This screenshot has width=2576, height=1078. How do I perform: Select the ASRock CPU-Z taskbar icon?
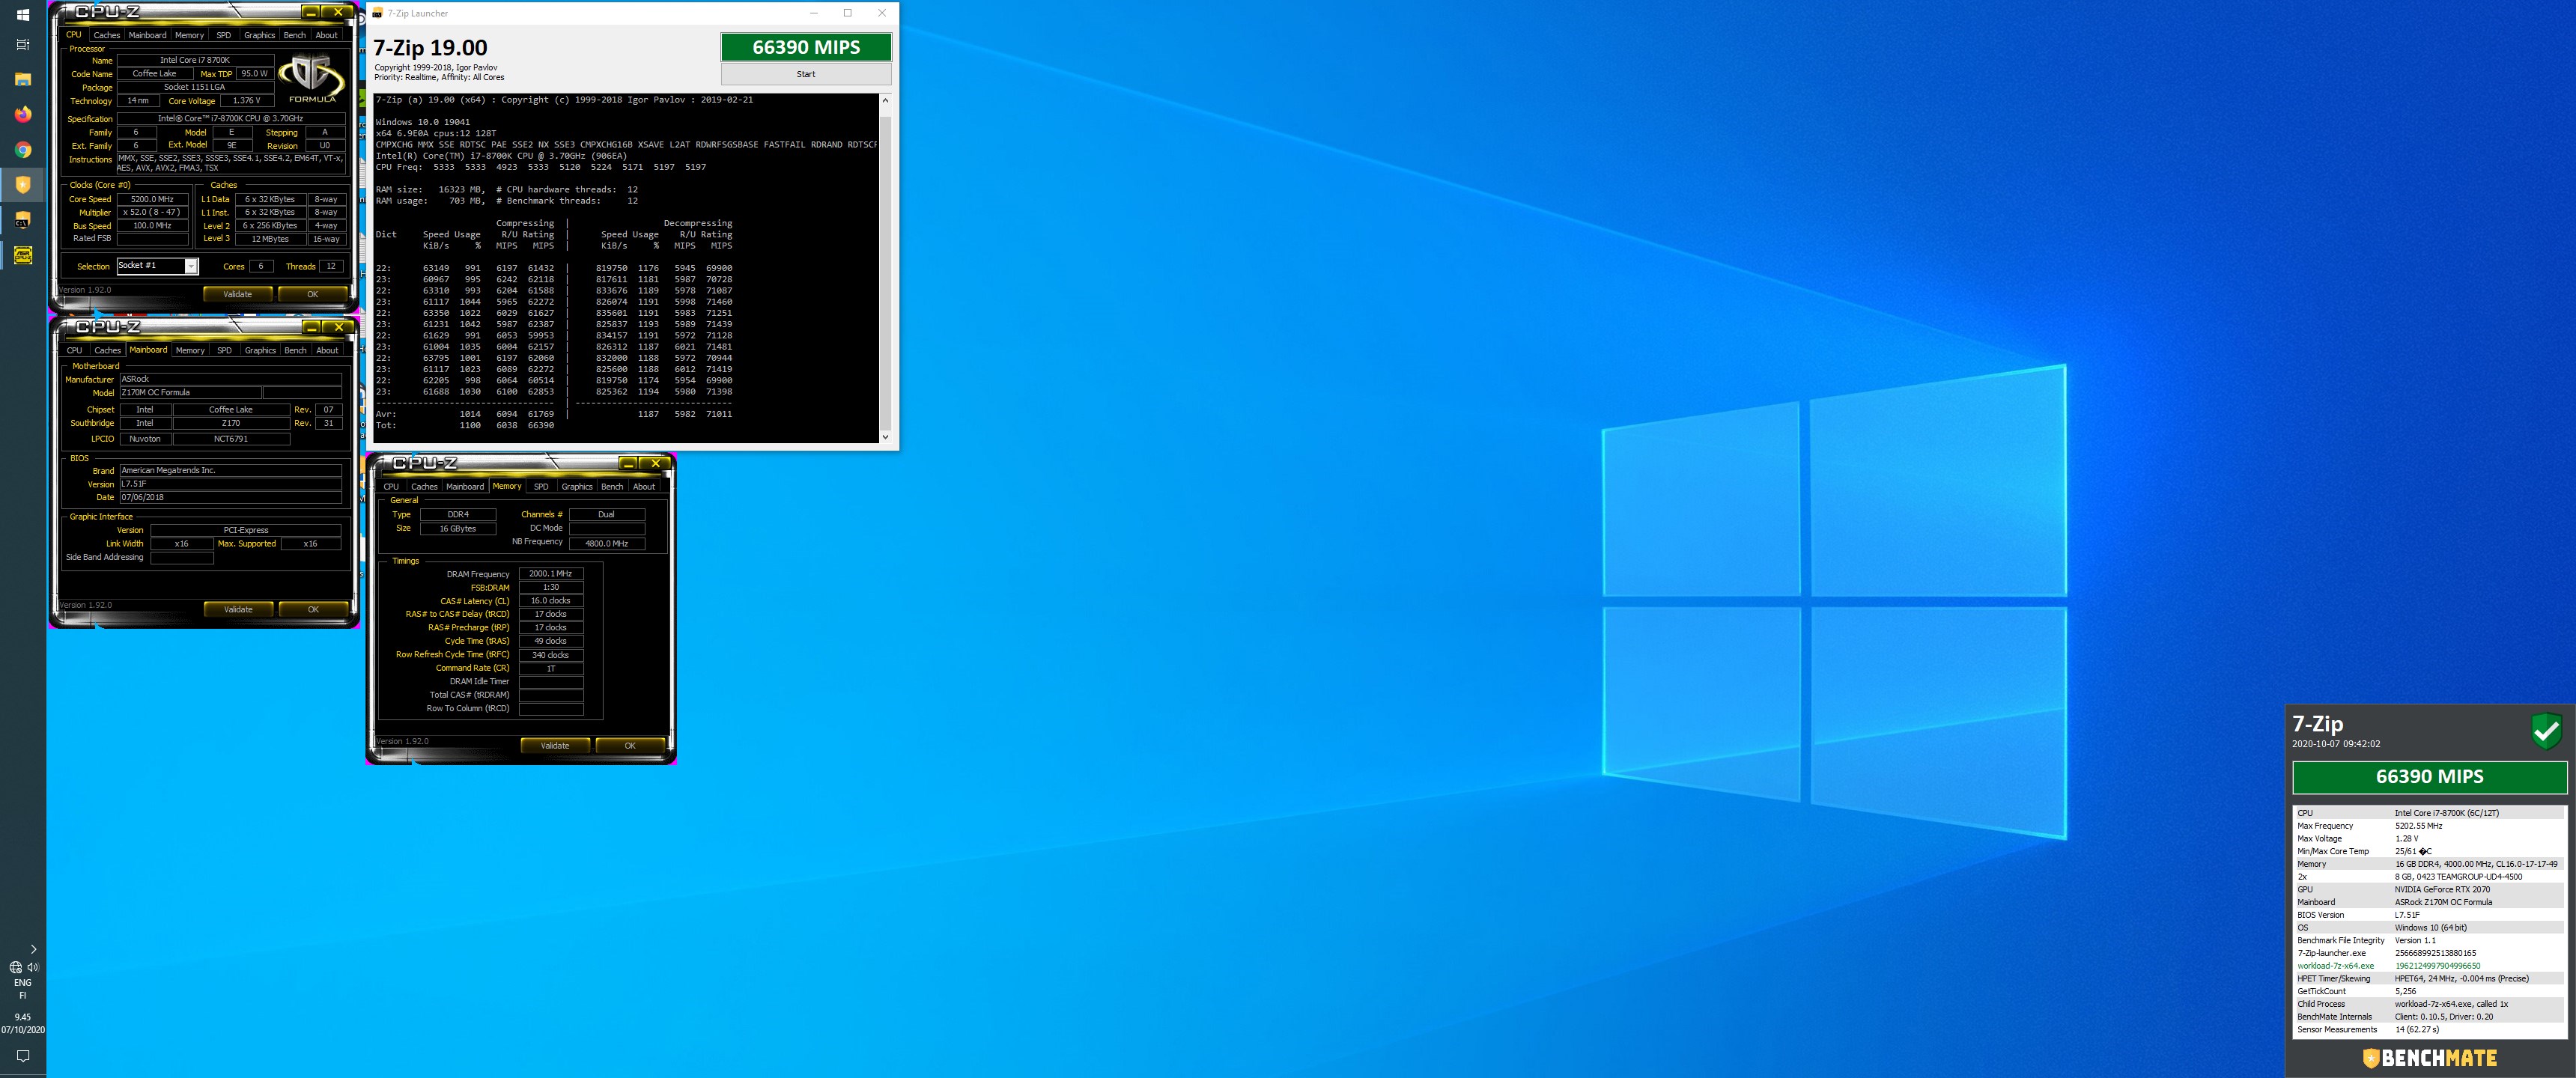click(x=23, y=256)
